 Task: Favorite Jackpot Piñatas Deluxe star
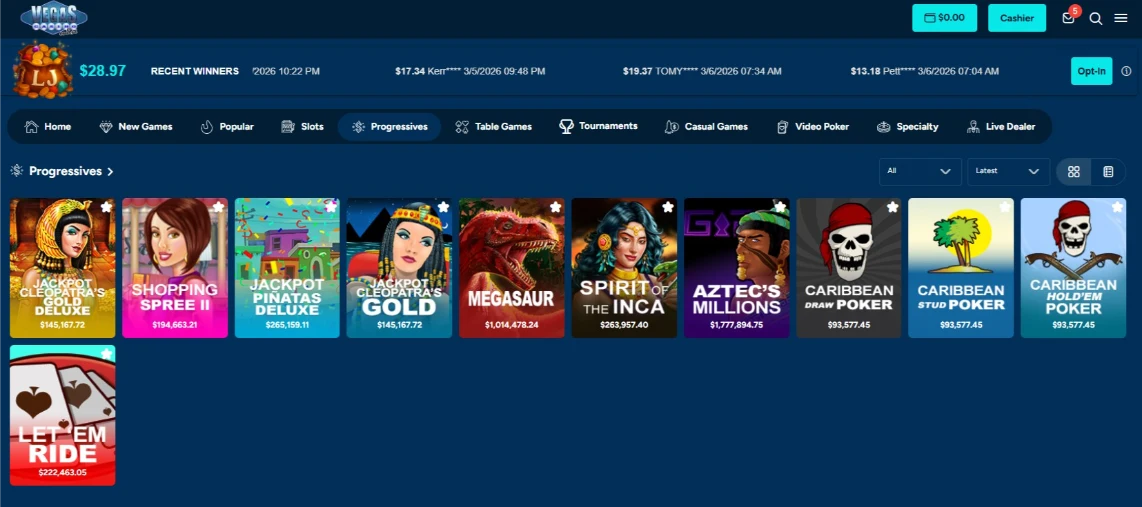pyautogui.click(x=331, y=208)
